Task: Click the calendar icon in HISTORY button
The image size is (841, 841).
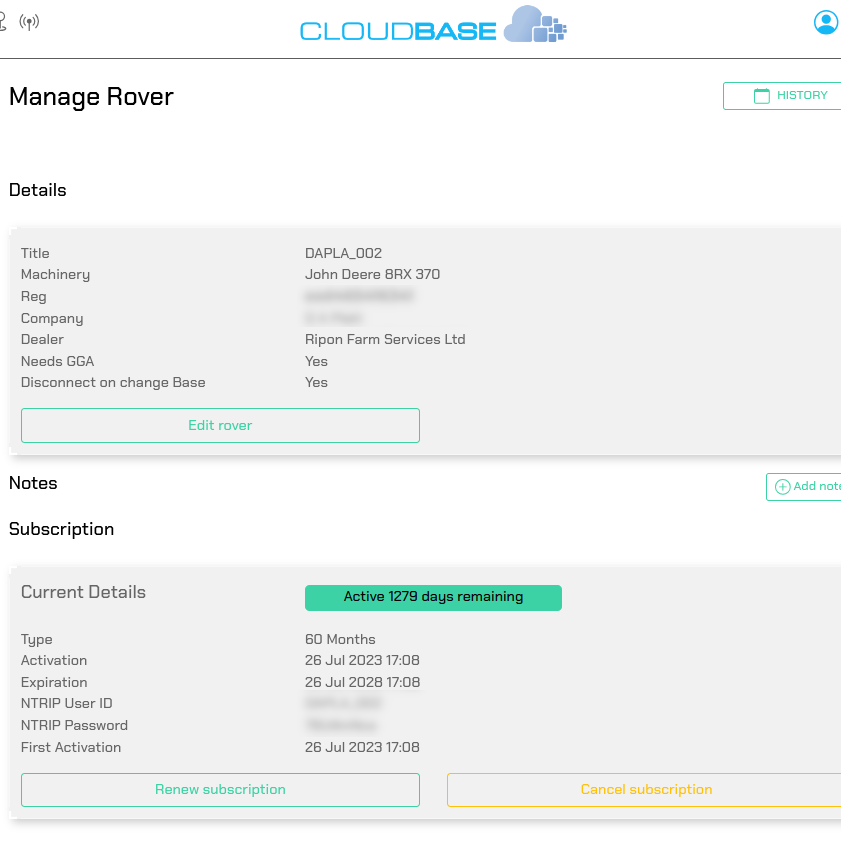Action: pos(762,96)
